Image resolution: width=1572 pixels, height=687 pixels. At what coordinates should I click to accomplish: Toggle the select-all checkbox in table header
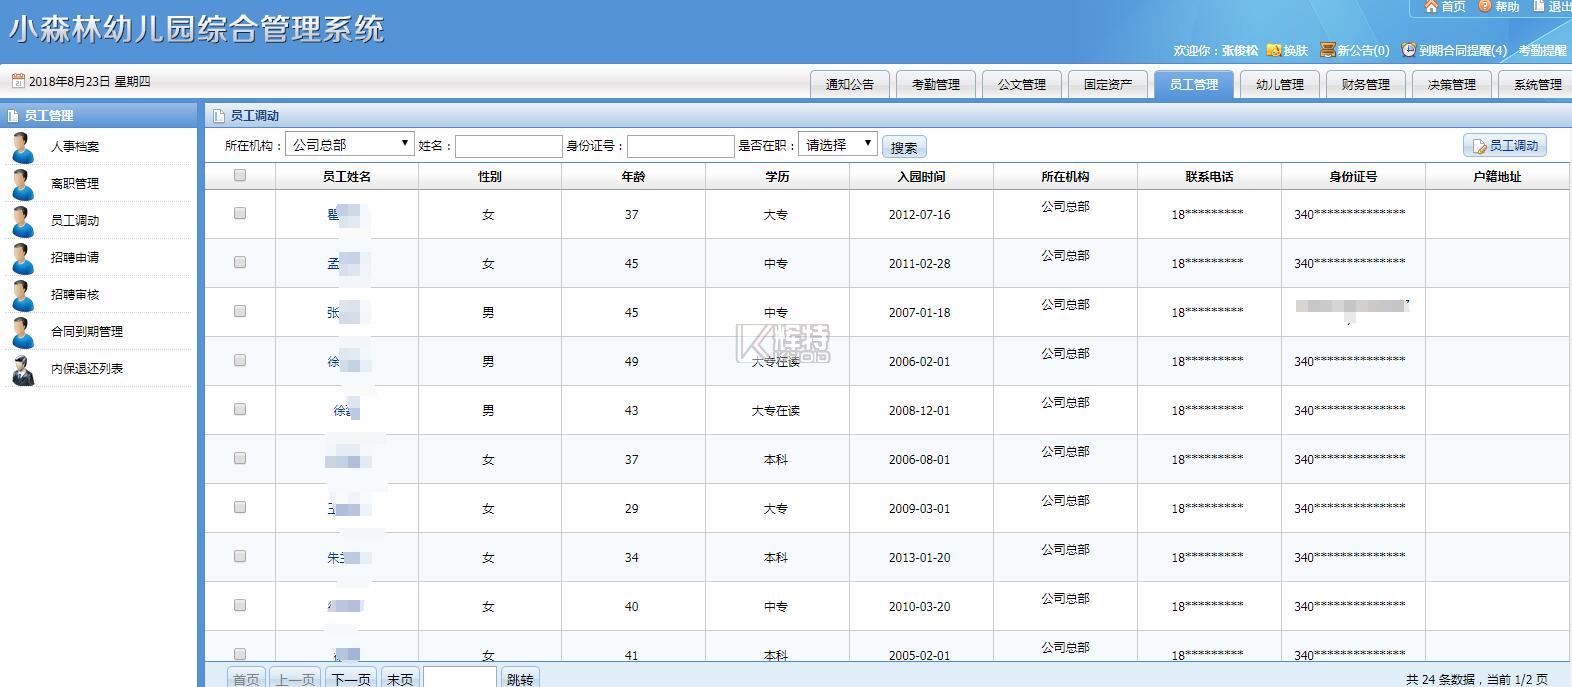click(240, 176)
